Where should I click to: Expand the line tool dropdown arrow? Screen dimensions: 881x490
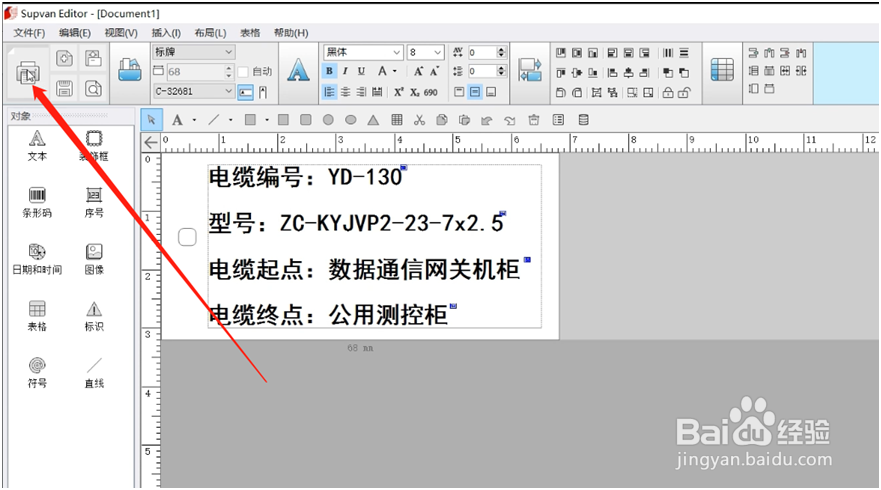(x=230, y=120)
